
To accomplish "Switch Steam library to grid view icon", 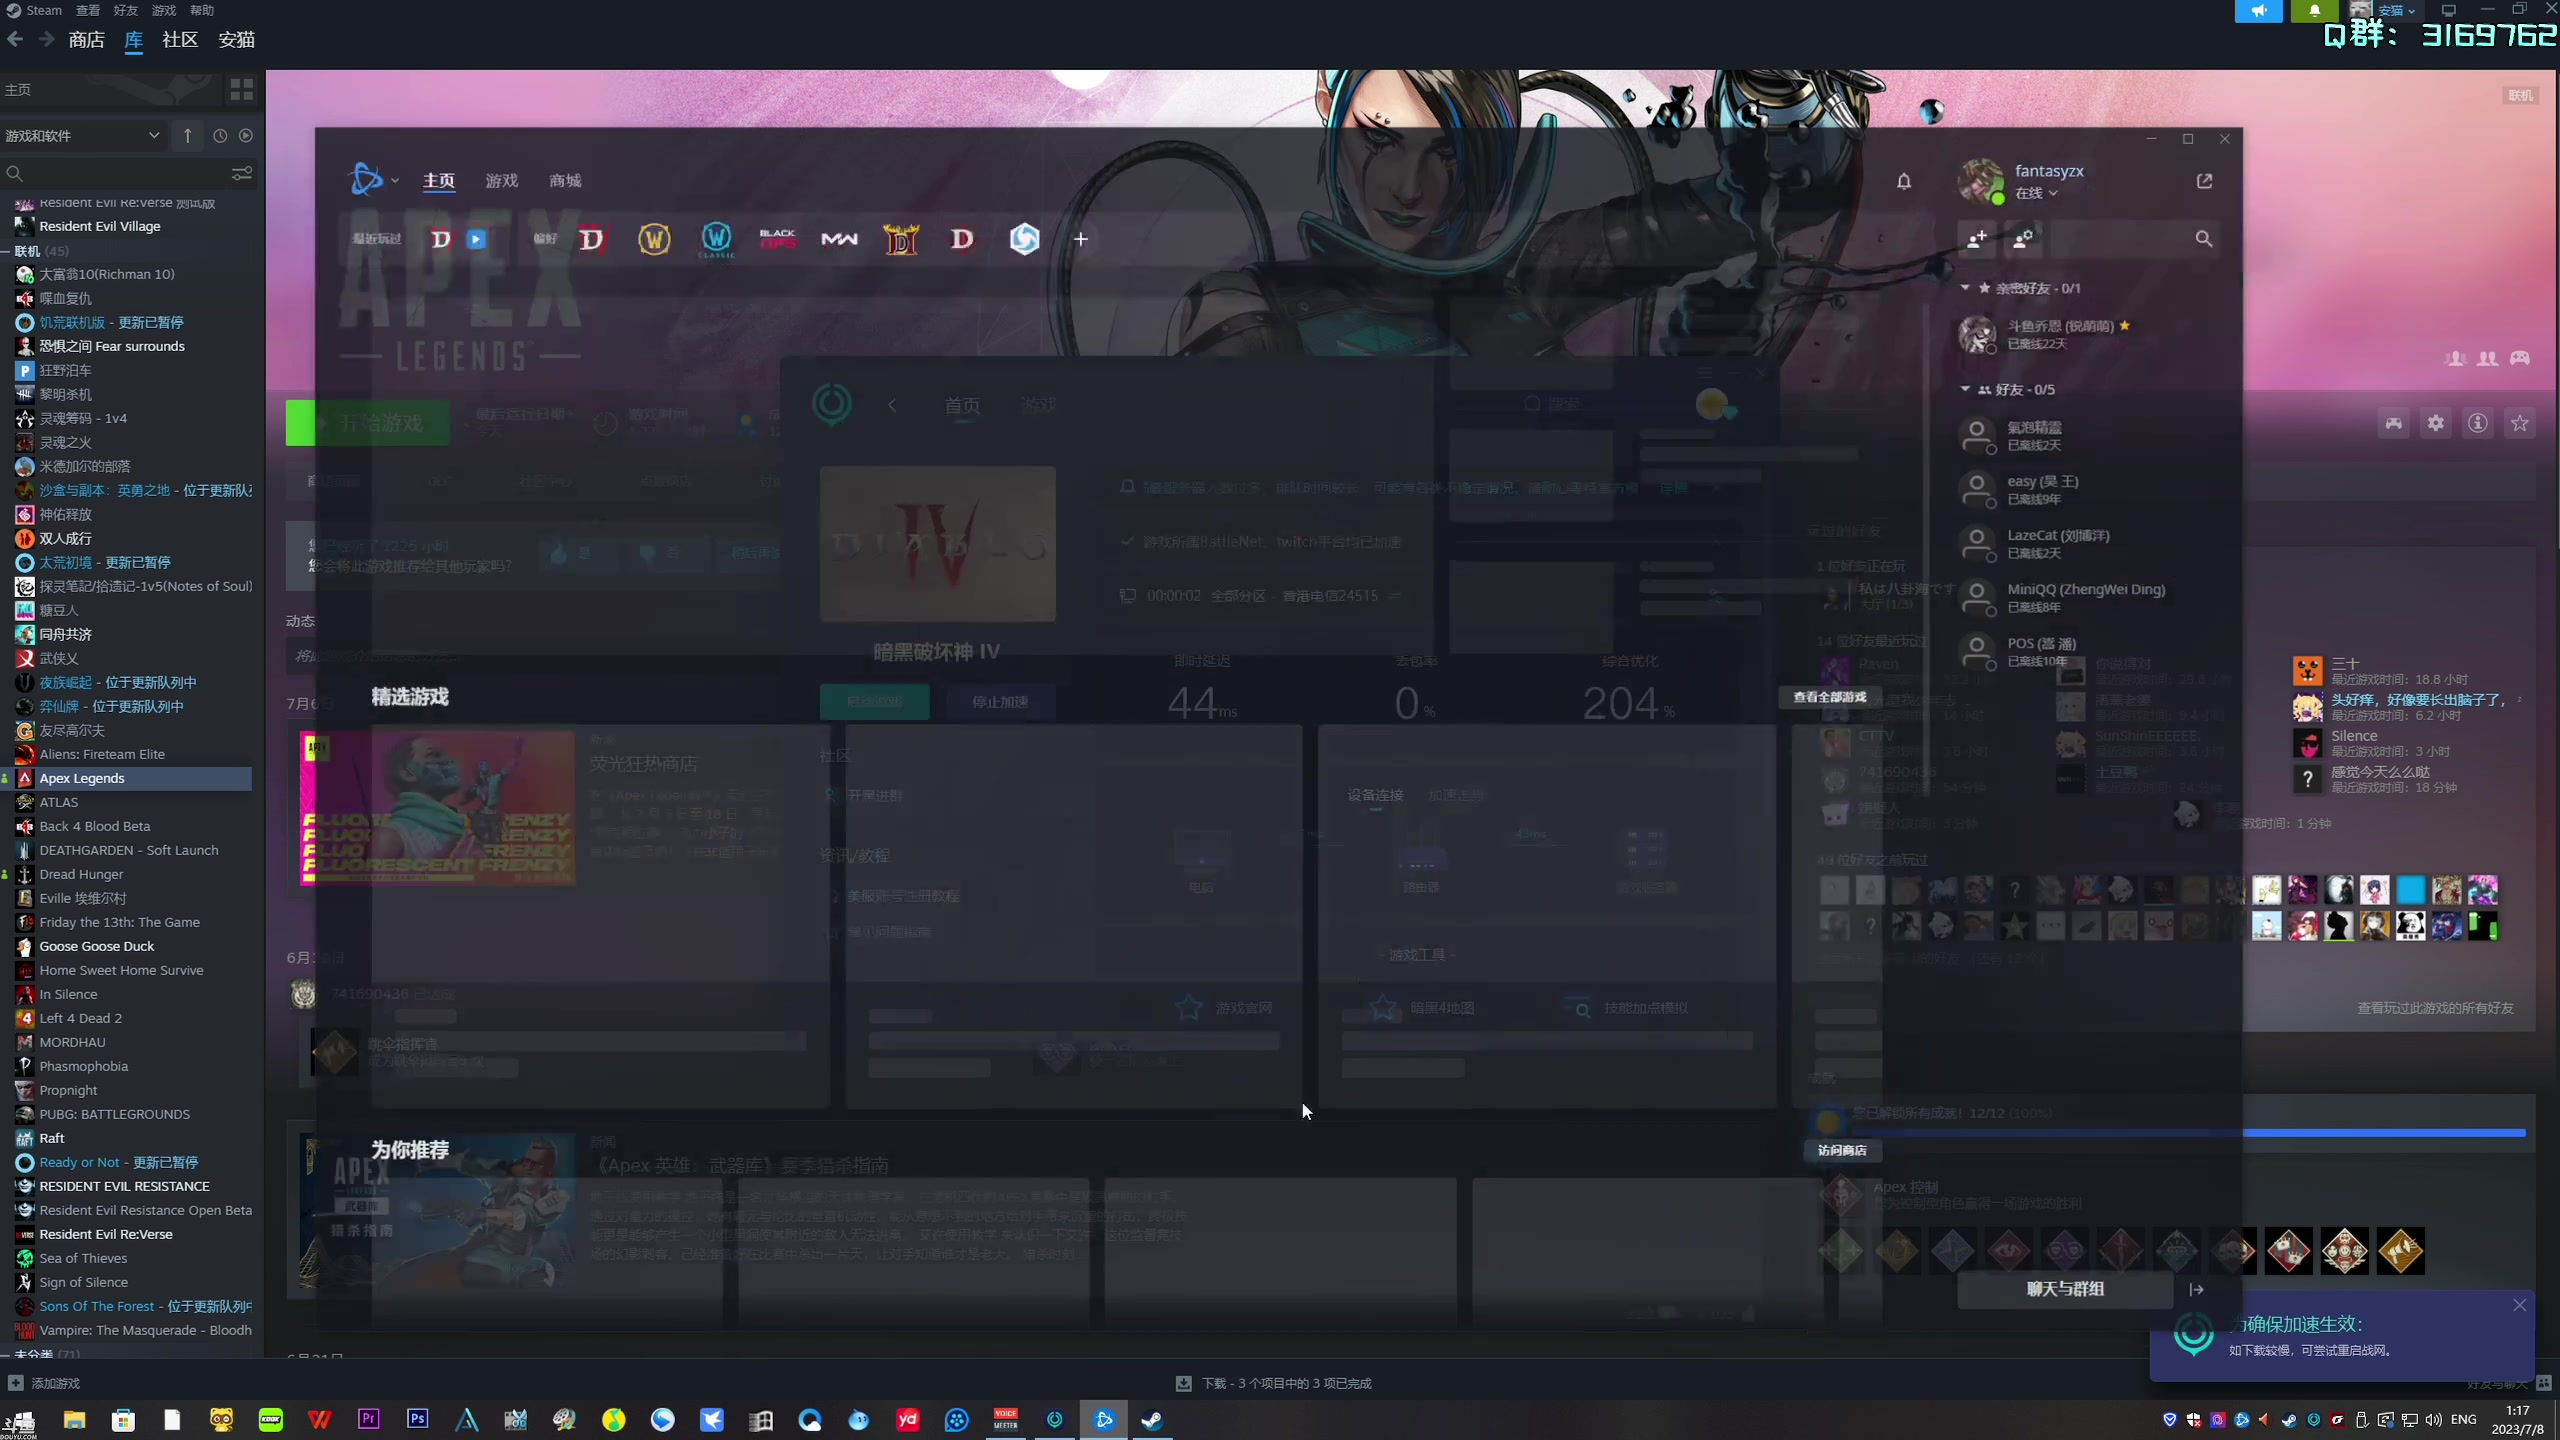I will point(241,90).
